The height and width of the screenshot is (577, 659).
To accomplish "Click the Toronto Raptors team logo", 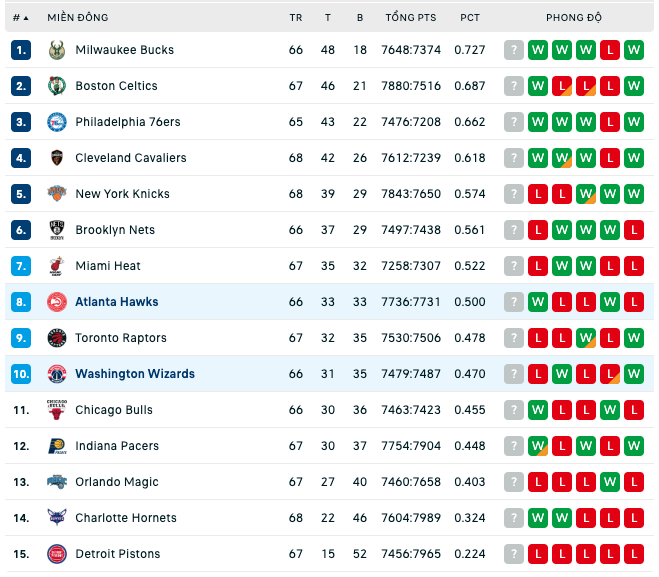I will click(x=57, y=338).
